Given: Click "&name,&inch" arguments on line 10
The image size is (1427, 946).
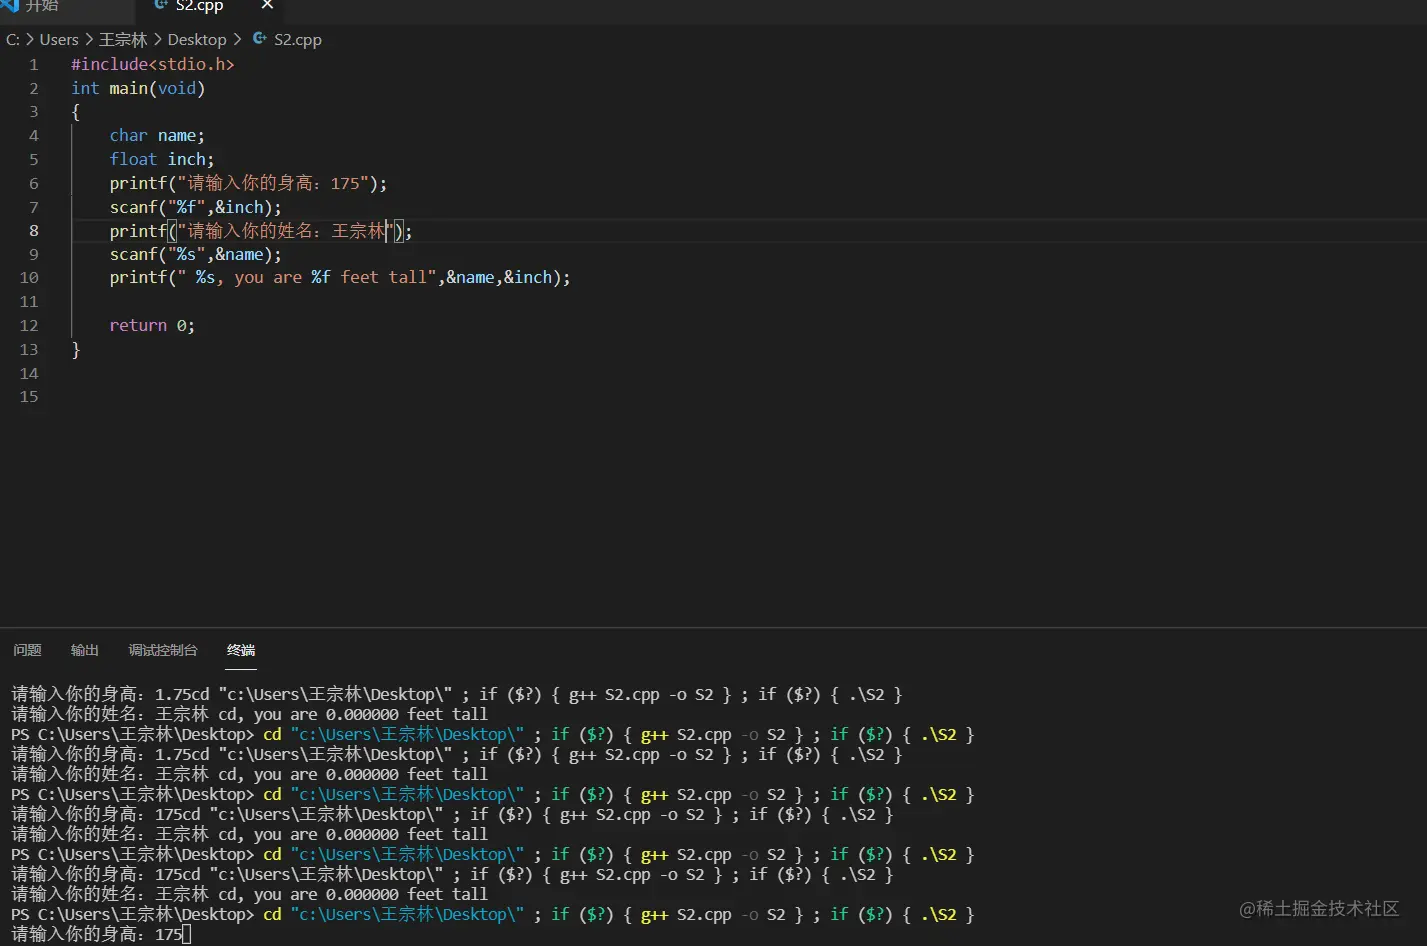Looking at the screenshot, I should click(499, 277).
